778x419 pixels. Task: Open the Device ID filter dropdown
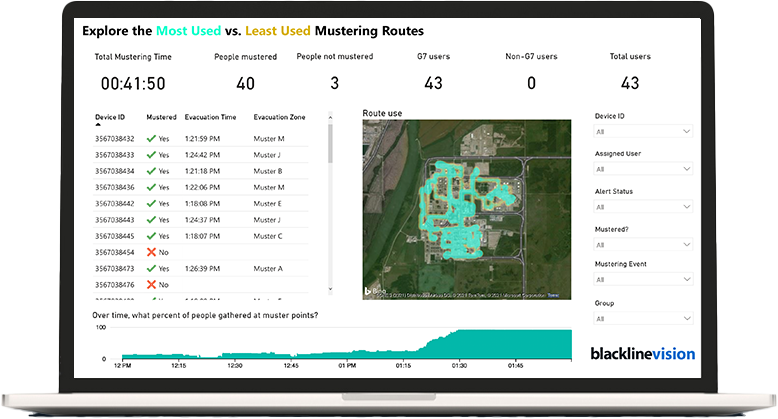tap(643, 131)
